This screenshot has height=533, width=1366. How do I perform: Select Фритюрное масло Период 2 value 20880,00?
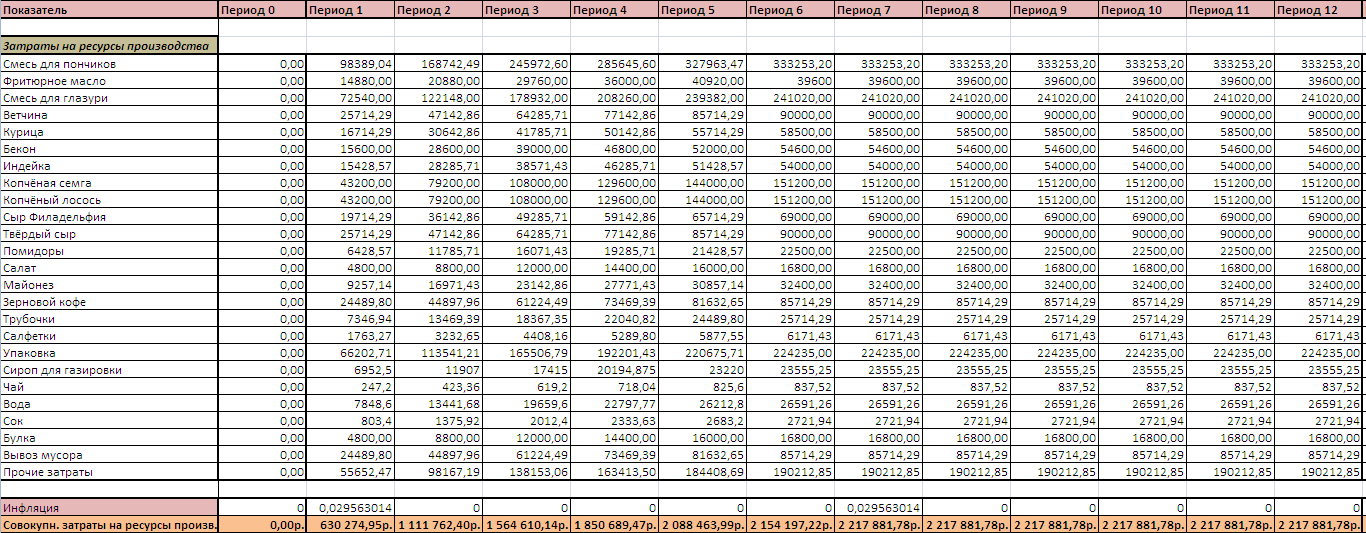click(438, 81)
